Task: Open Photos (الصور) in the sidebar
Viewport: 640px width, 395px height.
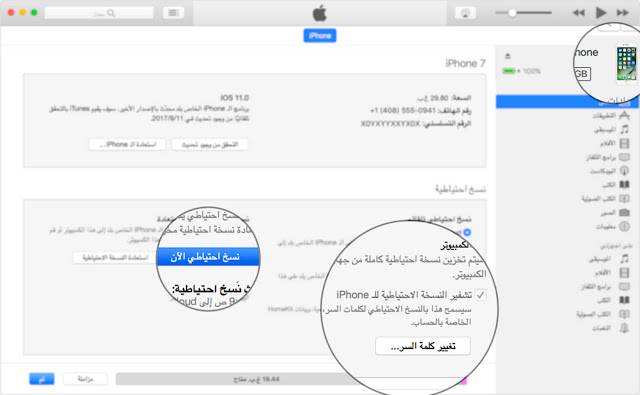Action: pyautogui.click(x=615, y=213)
